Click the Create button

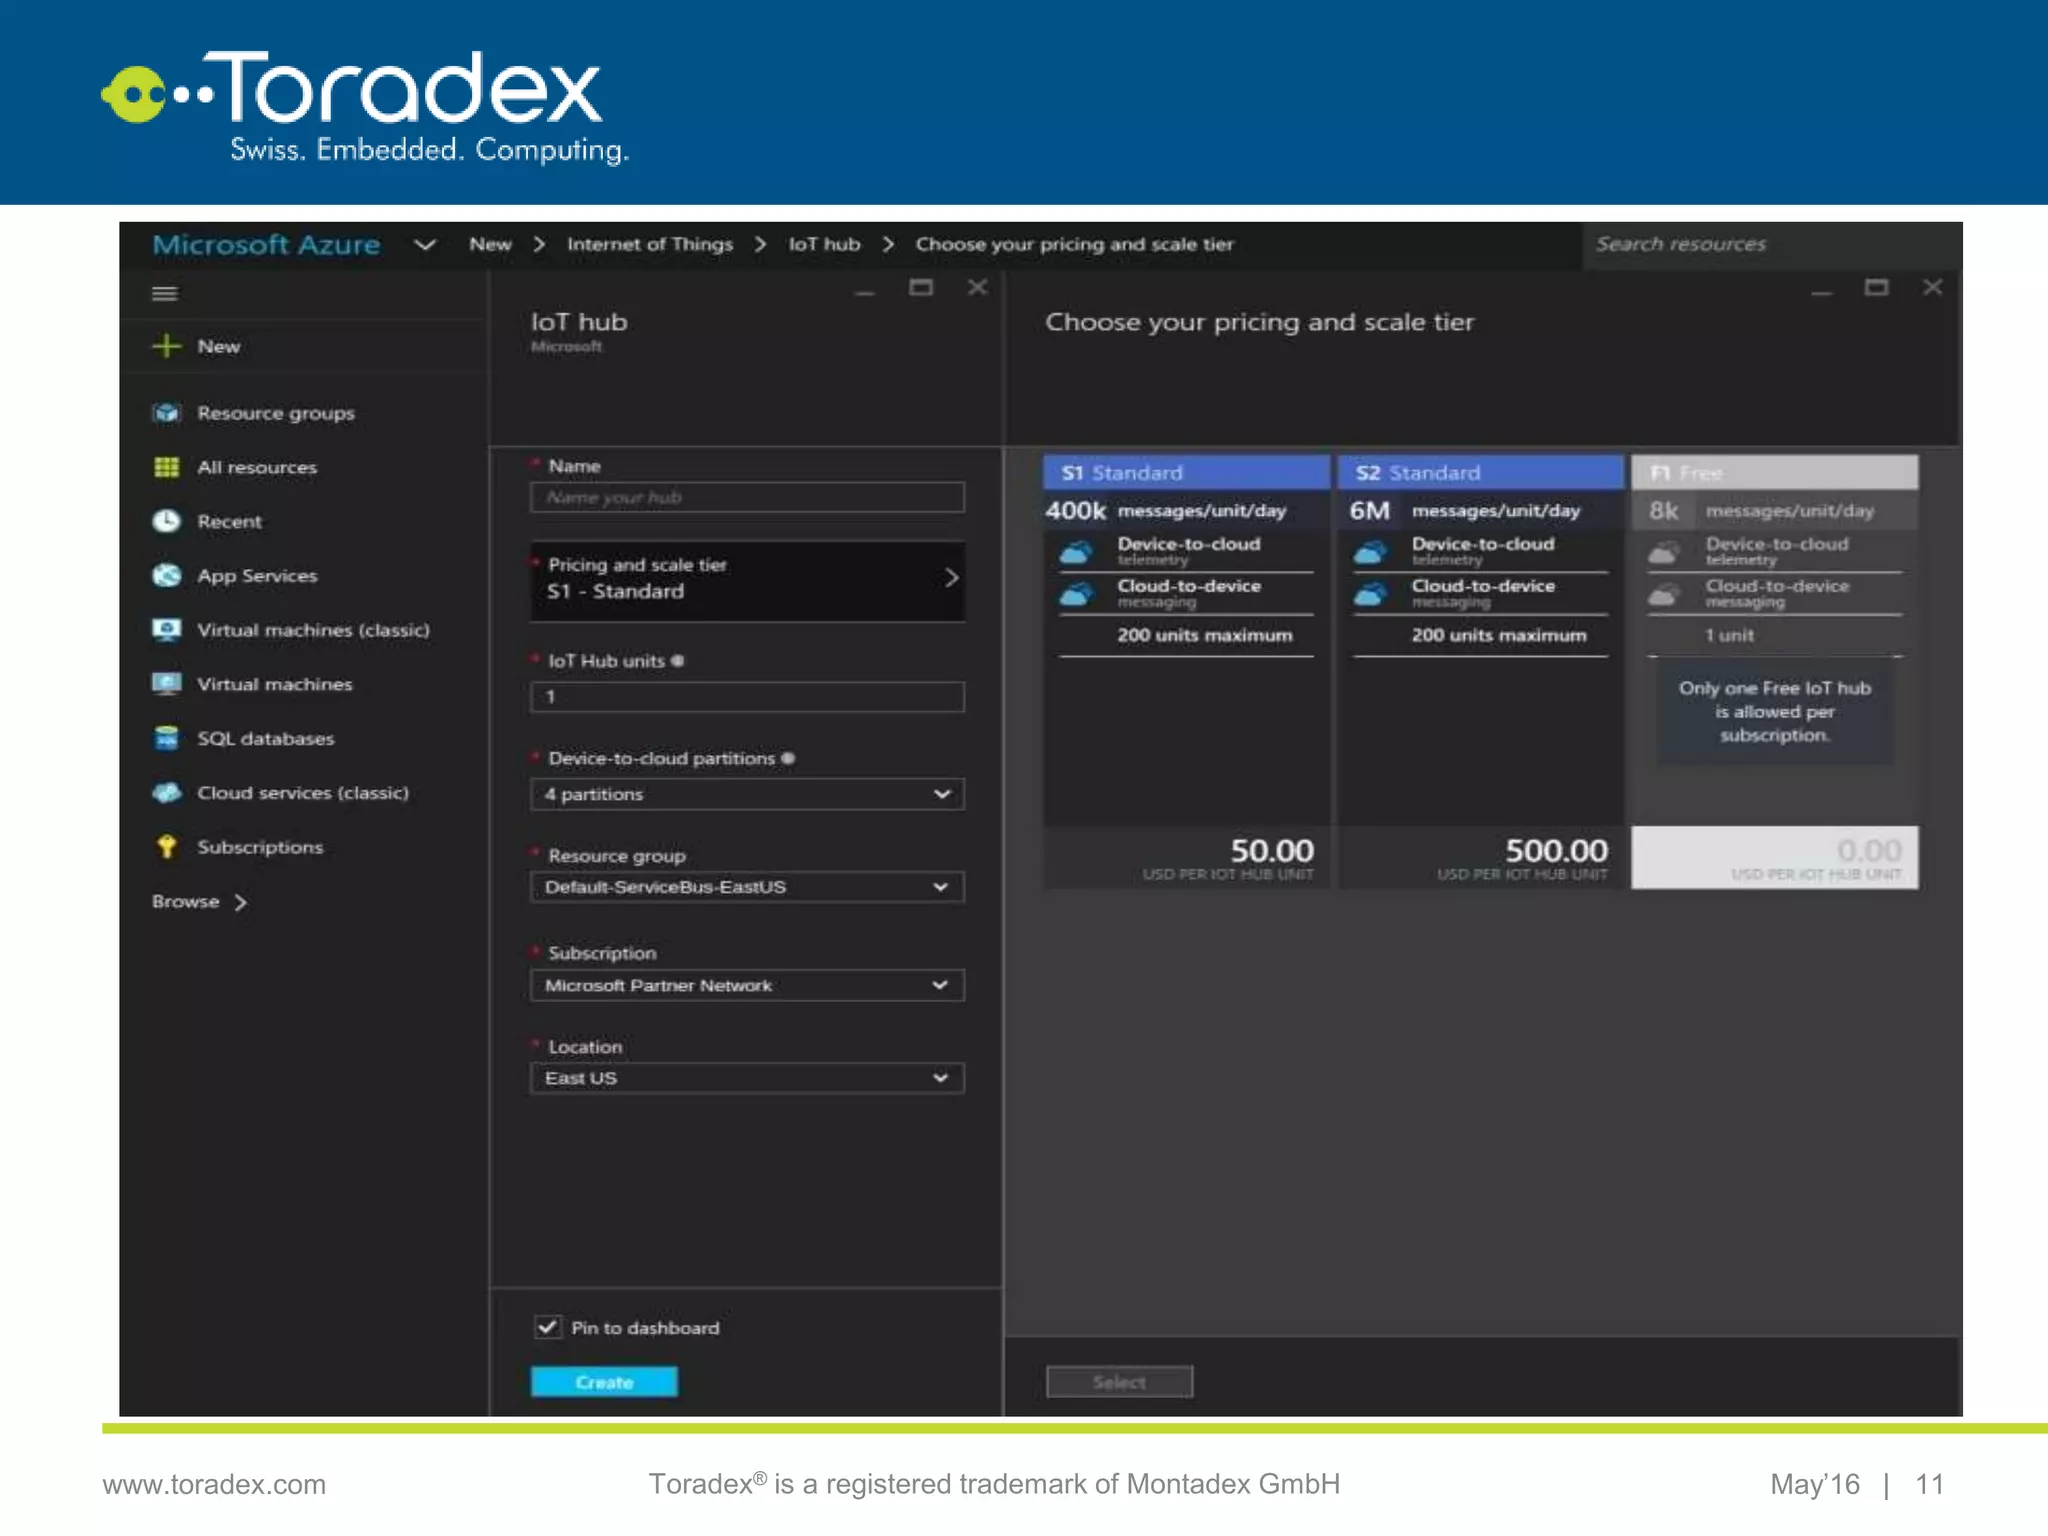tap(604, 1382)
